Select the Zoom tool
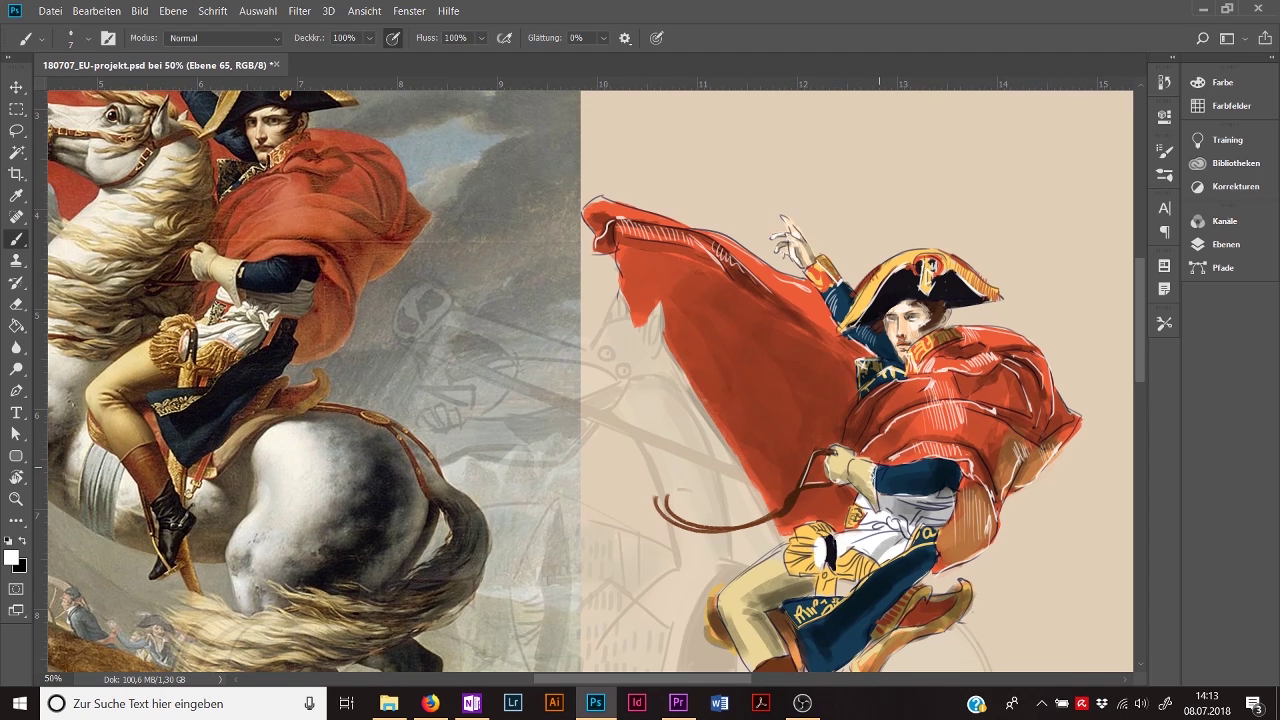Screen dimensions: 1280x720 16,499
